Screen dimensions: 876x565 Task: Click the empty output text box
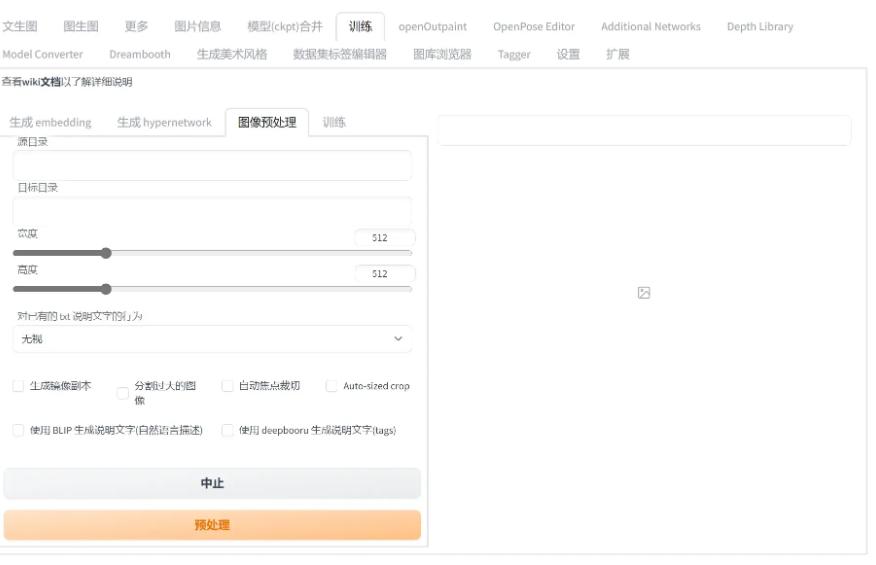[x=644, y=130]
